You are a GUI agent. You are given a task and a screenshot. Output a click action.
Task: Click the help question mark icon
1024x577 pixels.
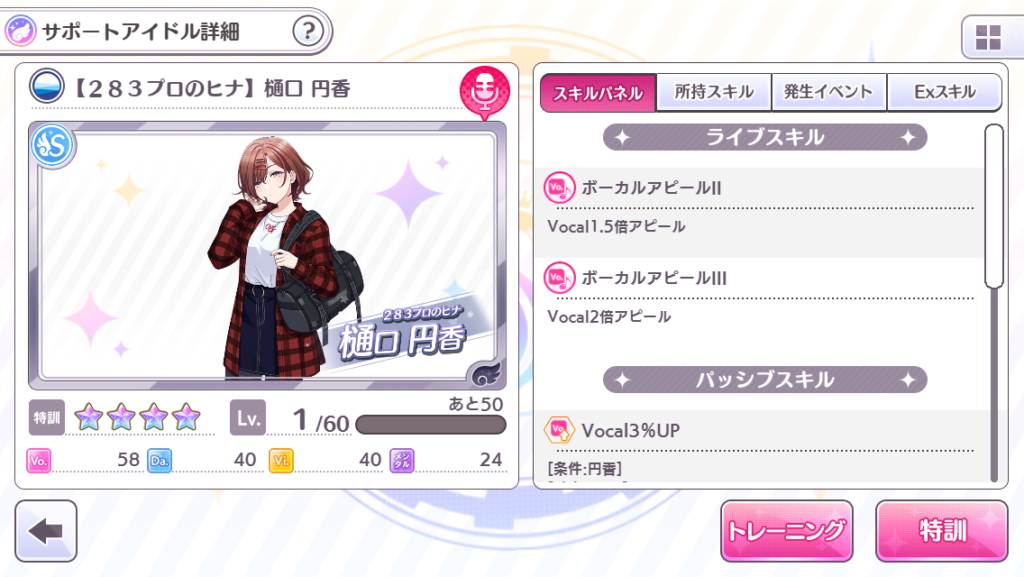(x=308, y=31)
